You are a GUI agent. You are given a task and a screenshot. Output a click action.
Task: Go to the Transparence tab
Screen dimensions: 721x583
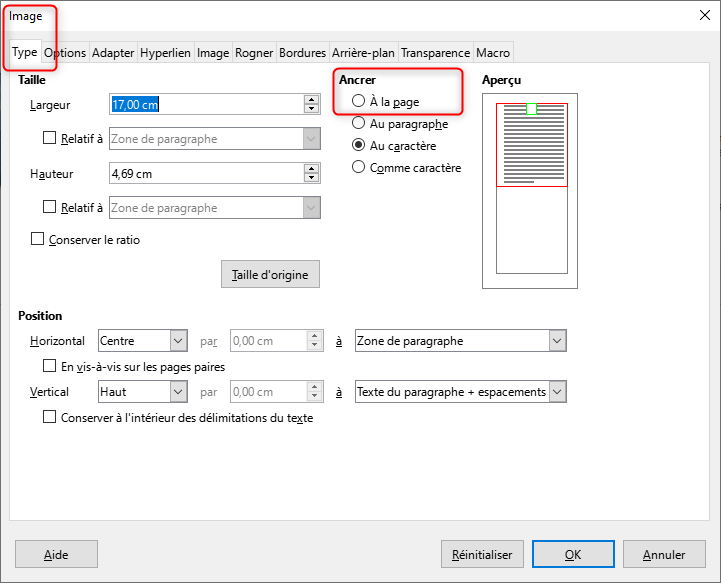click(435, 53)
